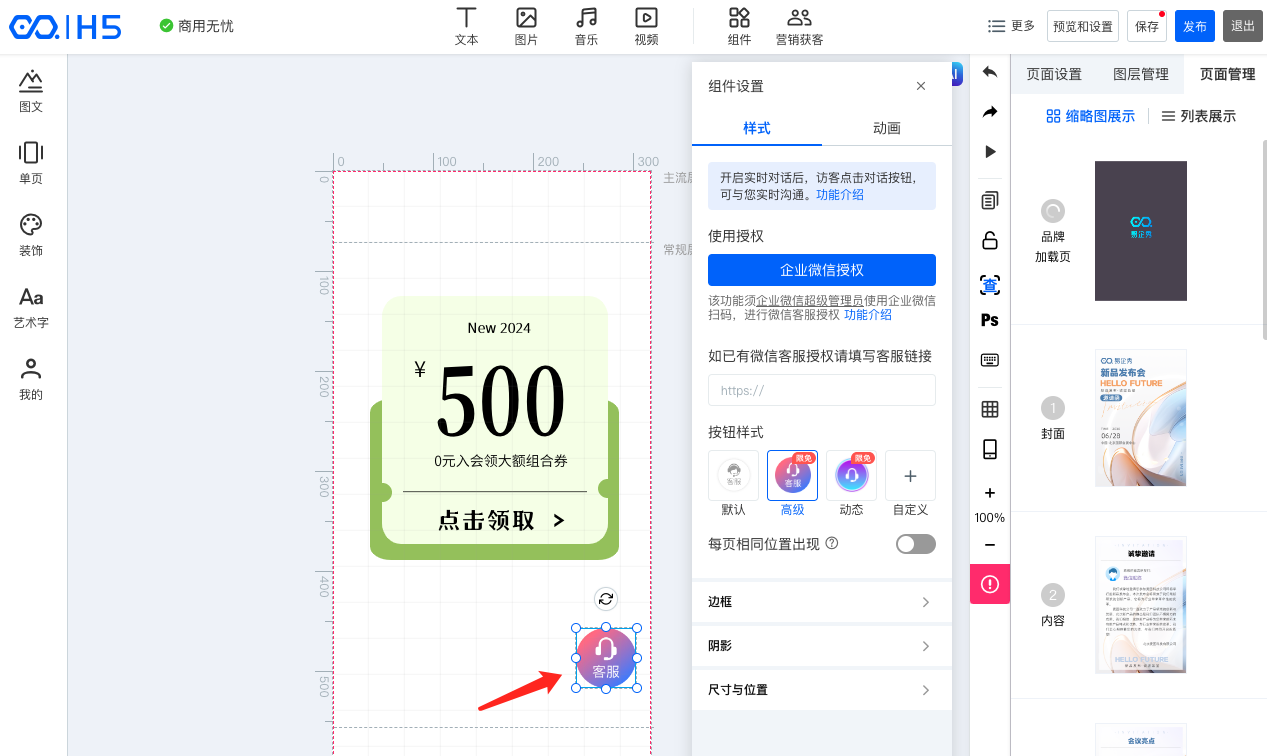1267x756 pixels.
Task: Expand the 边框 border section
Action: tap(822, 602)
